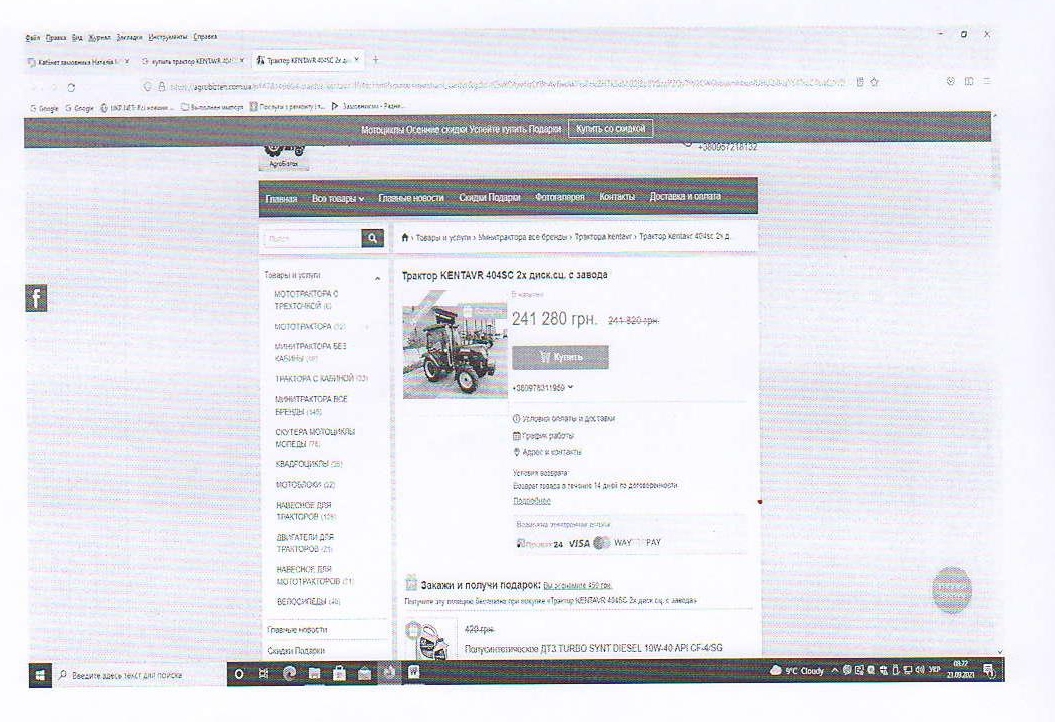Open category Велосипеды
The image size is (1055, 722).
309,602
